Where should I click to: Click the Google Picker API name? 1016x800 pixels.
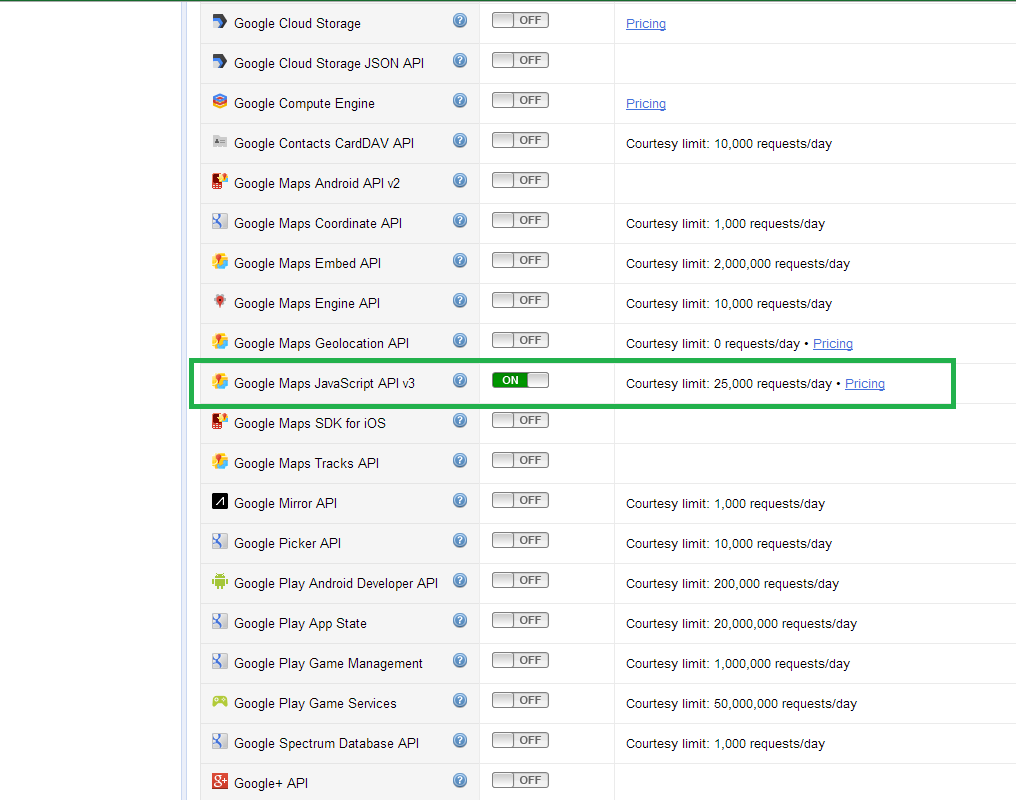click(x=287, y=543)
